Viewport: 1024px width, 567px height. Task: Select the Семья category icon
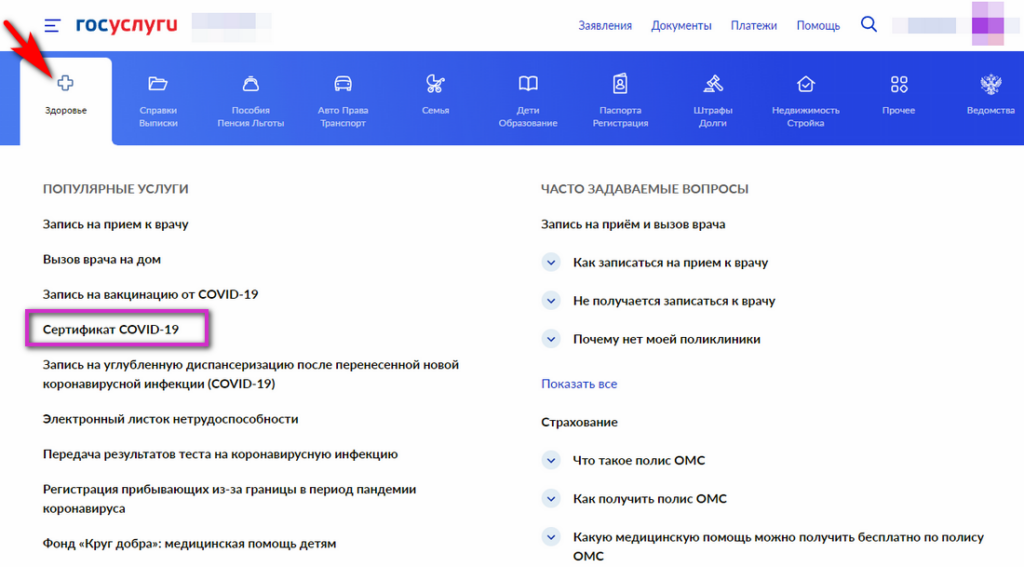435,84
